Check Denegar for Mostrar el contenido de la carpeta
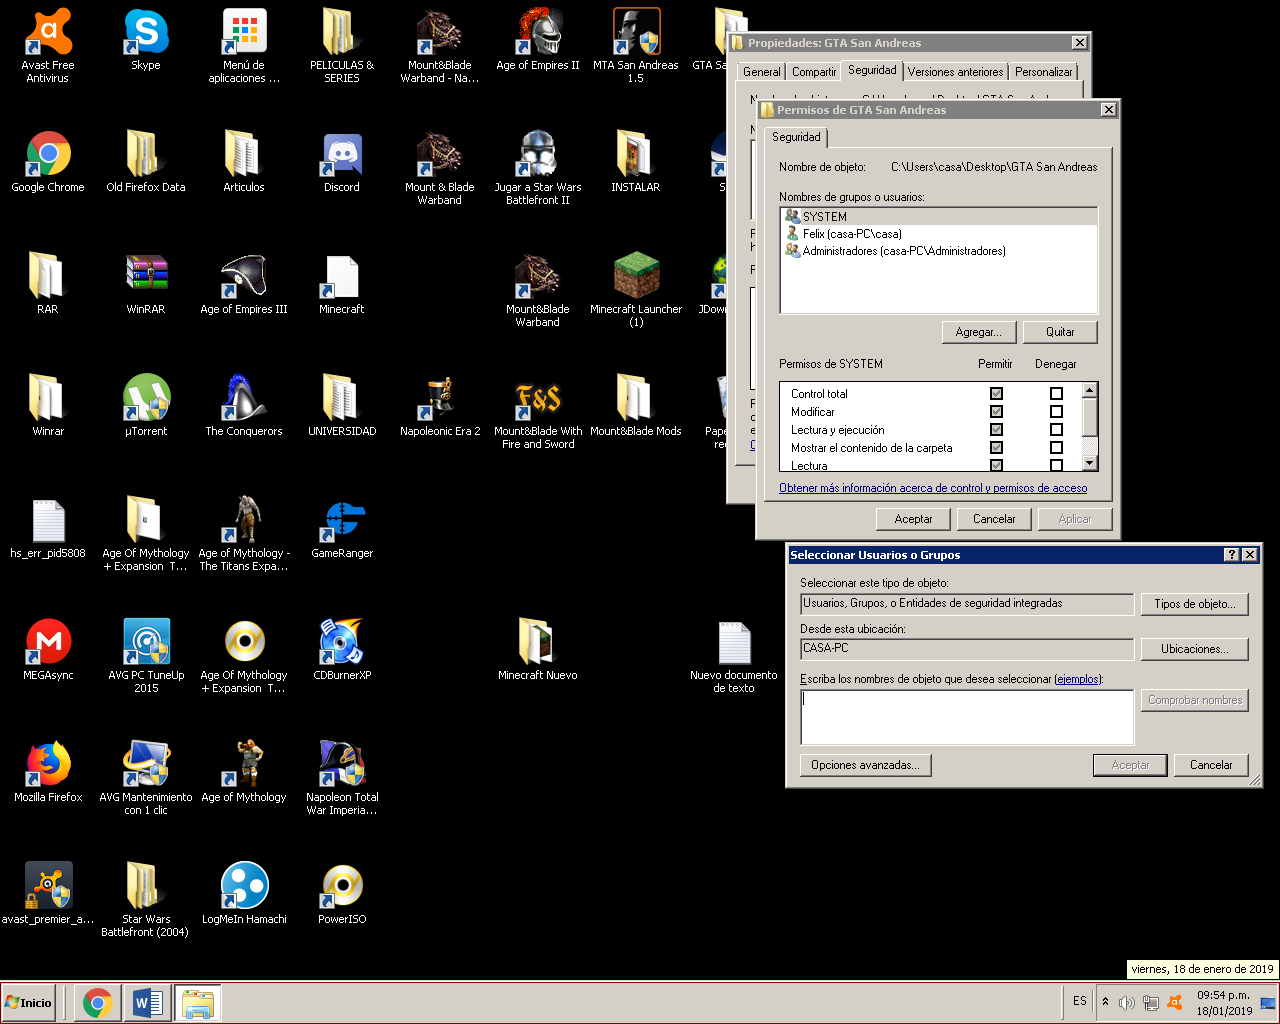This screenshot has width=1280, height=1024. point(1056,448)
